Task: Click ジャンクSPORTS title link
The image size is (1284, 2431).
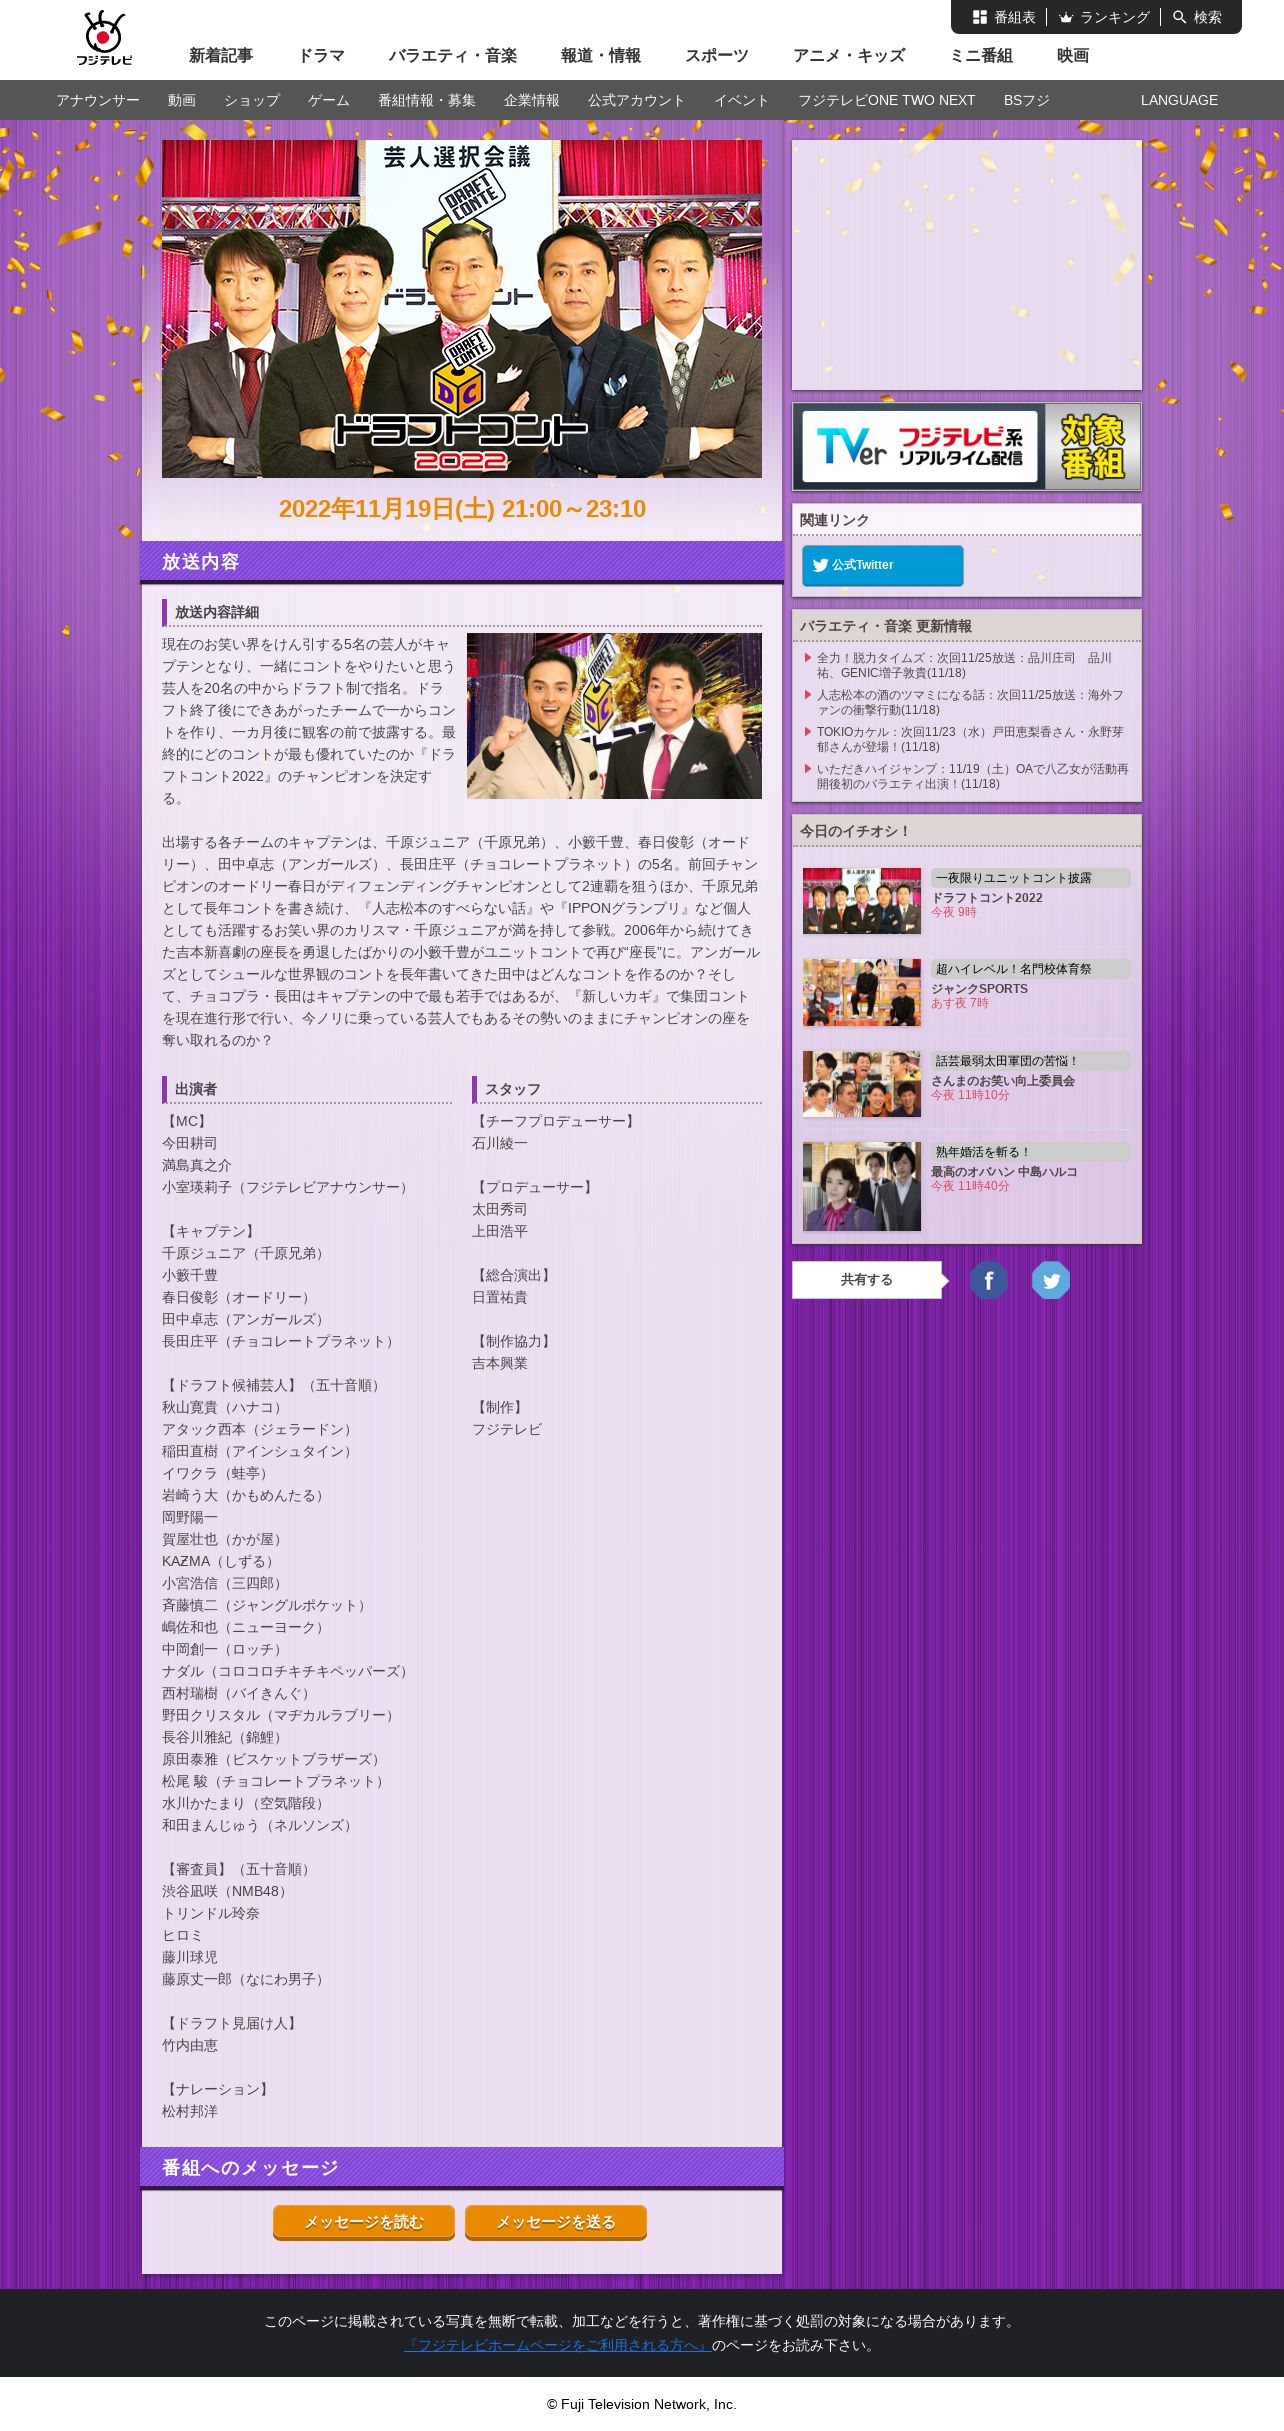Action: [980, 988]
